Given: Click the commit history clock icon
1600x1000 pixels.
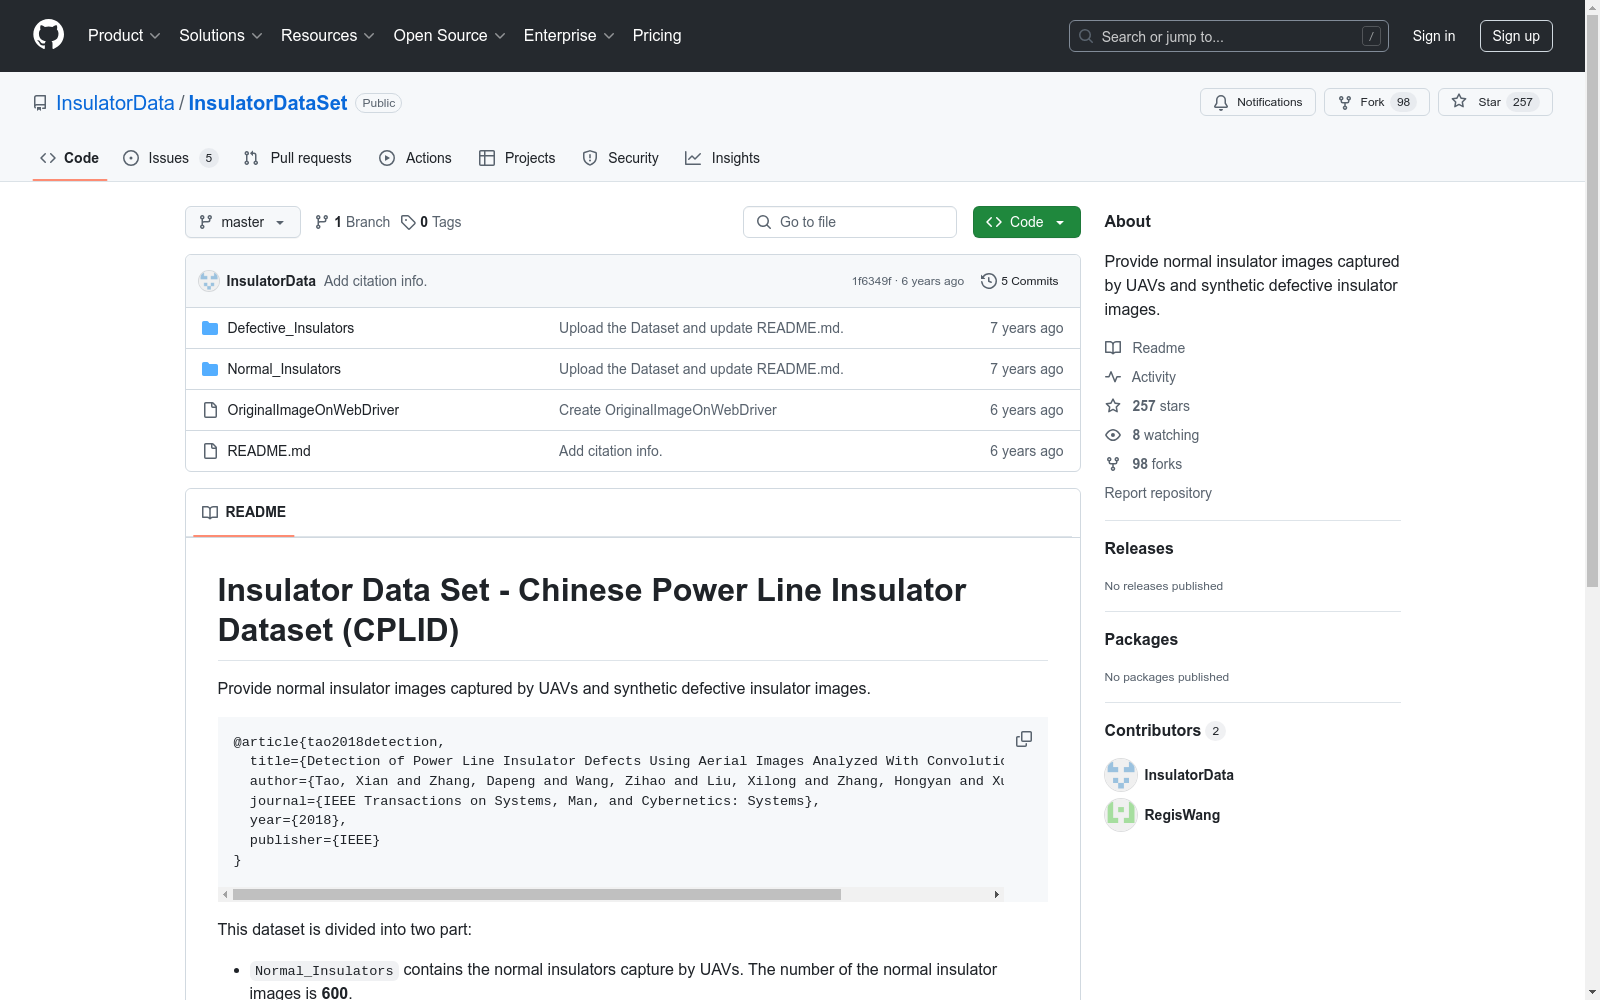Looking at the screenshot, I should tap(989, 281).
